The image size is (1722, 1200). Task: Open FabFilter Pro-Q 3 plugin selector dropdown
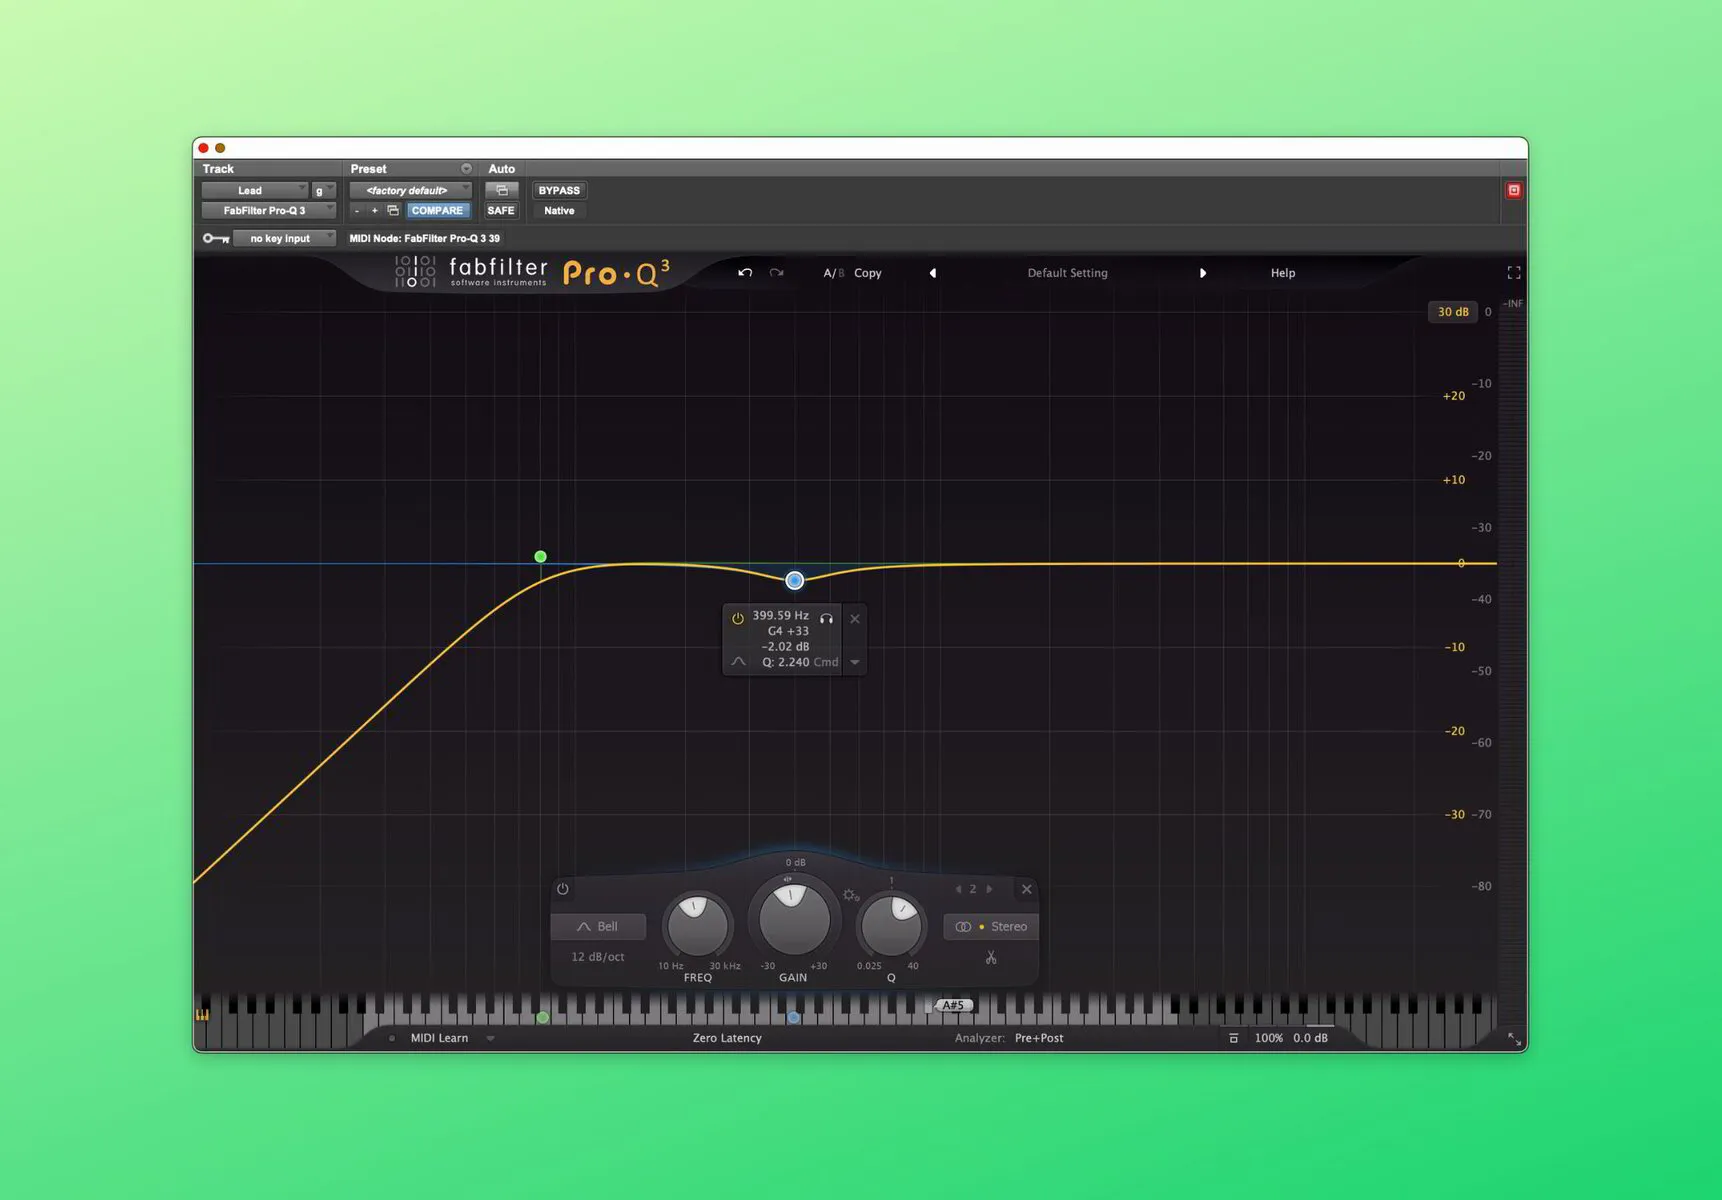(x=269, y=210)
